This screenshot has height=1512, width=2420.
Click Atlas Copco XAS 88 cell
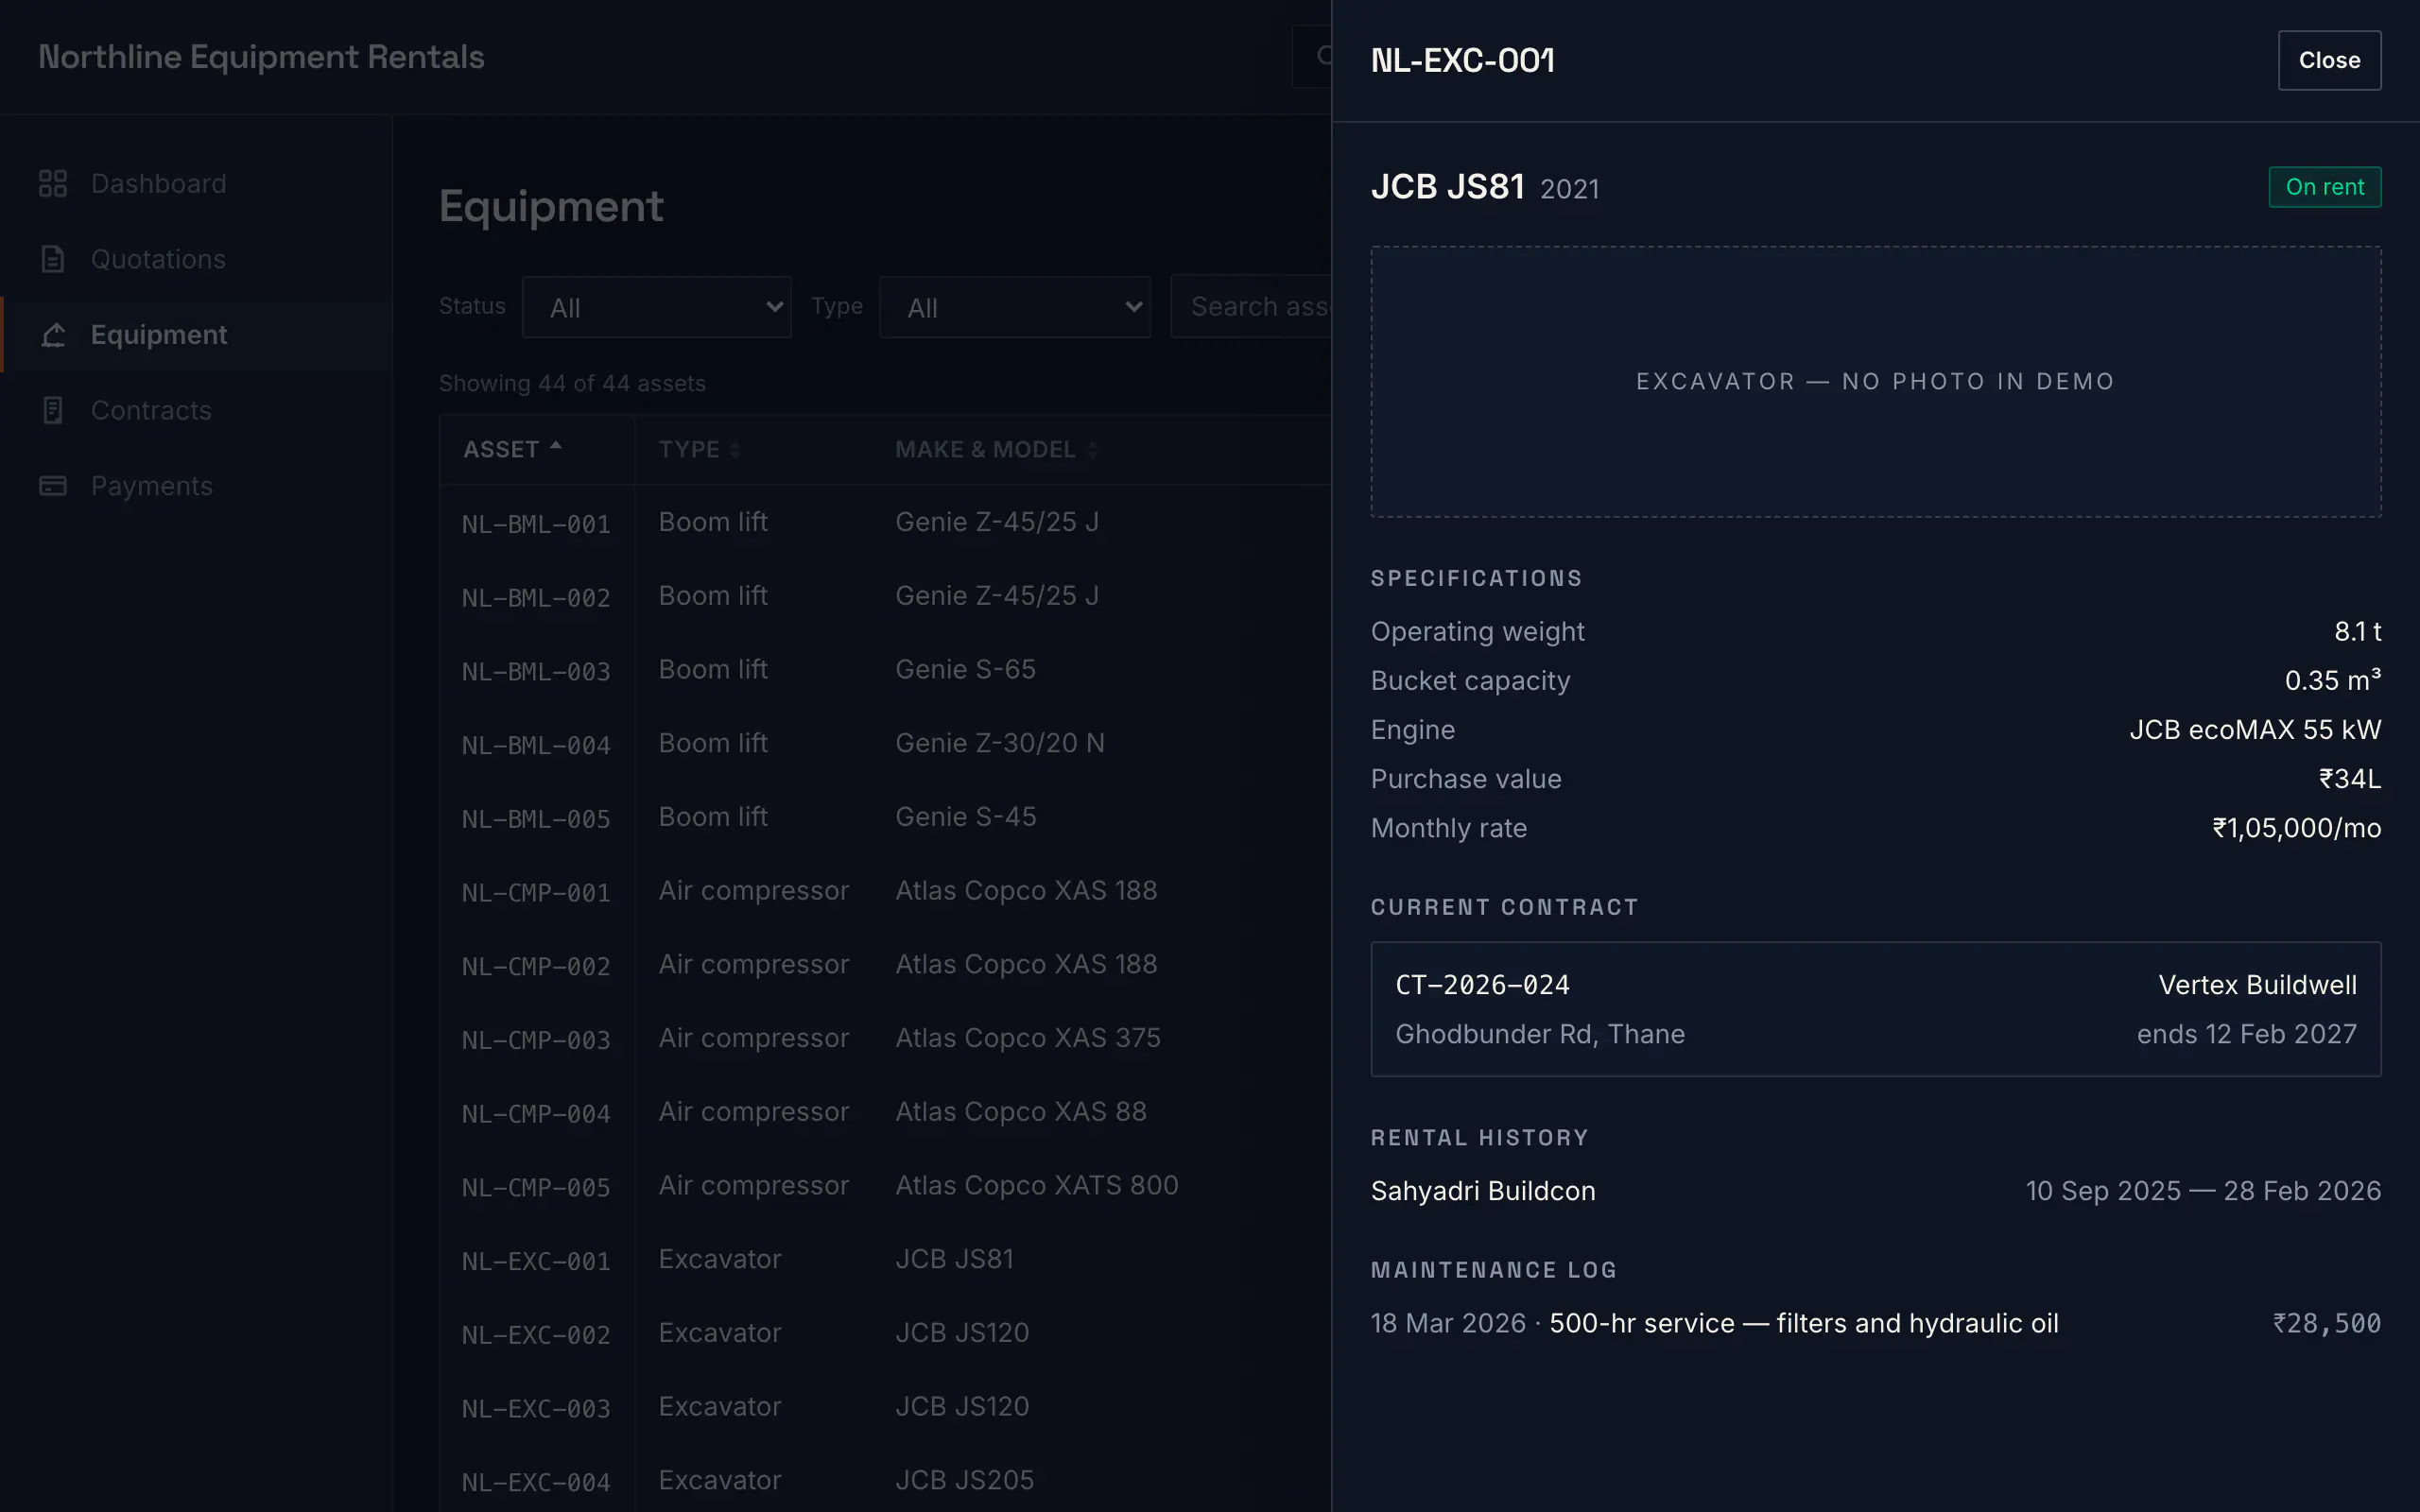click(1021, 1112)
